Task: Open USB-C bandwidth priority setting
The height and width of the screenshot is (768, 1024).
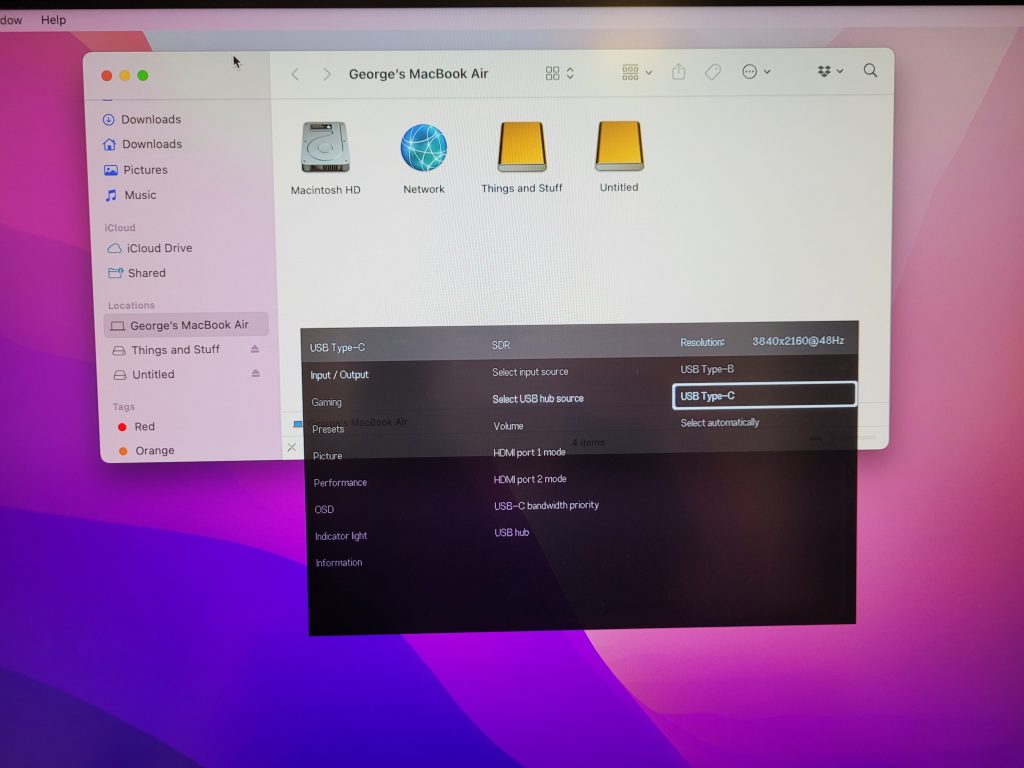Action: pyautogui.click(x=546, y=505)
